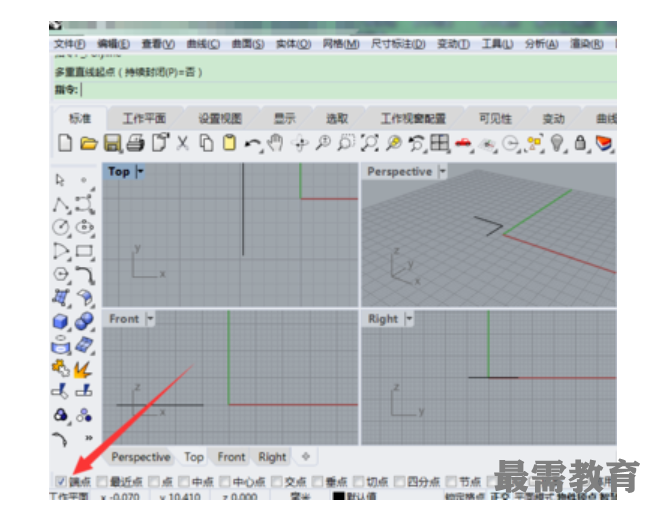This screenshot has height=516, width=646.
Task: Click the Zoom extents icon
Action: [370, 143]
